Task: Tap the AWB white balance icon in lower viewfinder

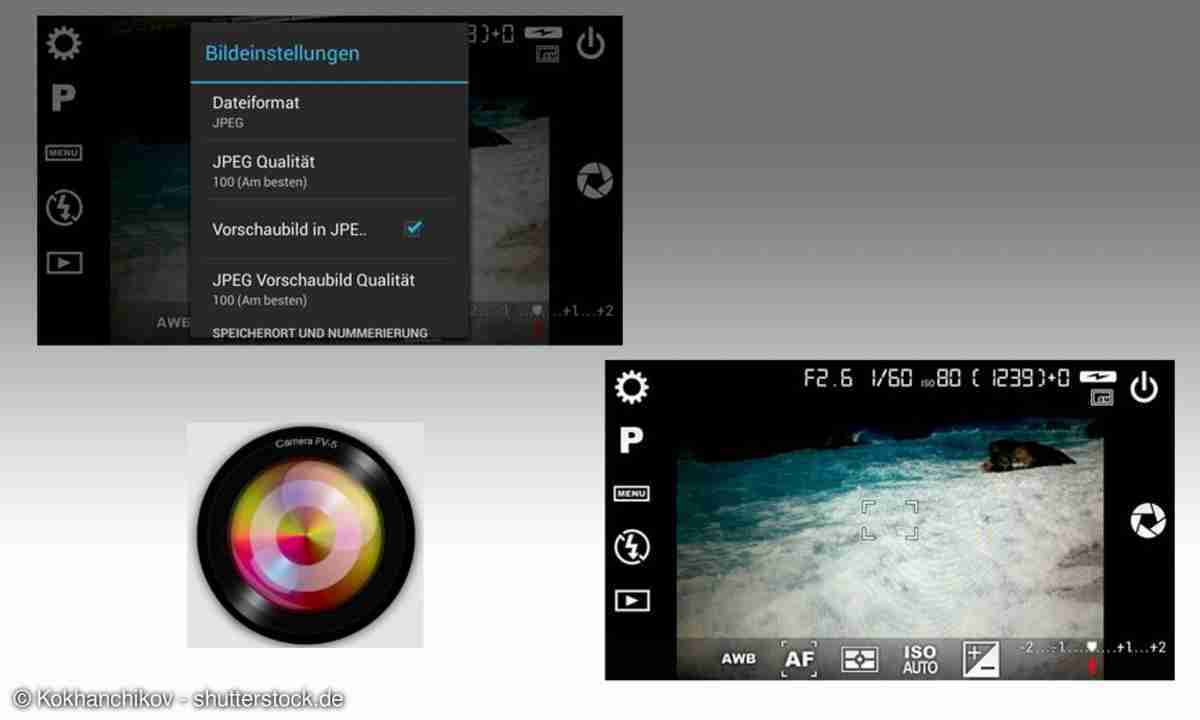Action: point(739,660)
